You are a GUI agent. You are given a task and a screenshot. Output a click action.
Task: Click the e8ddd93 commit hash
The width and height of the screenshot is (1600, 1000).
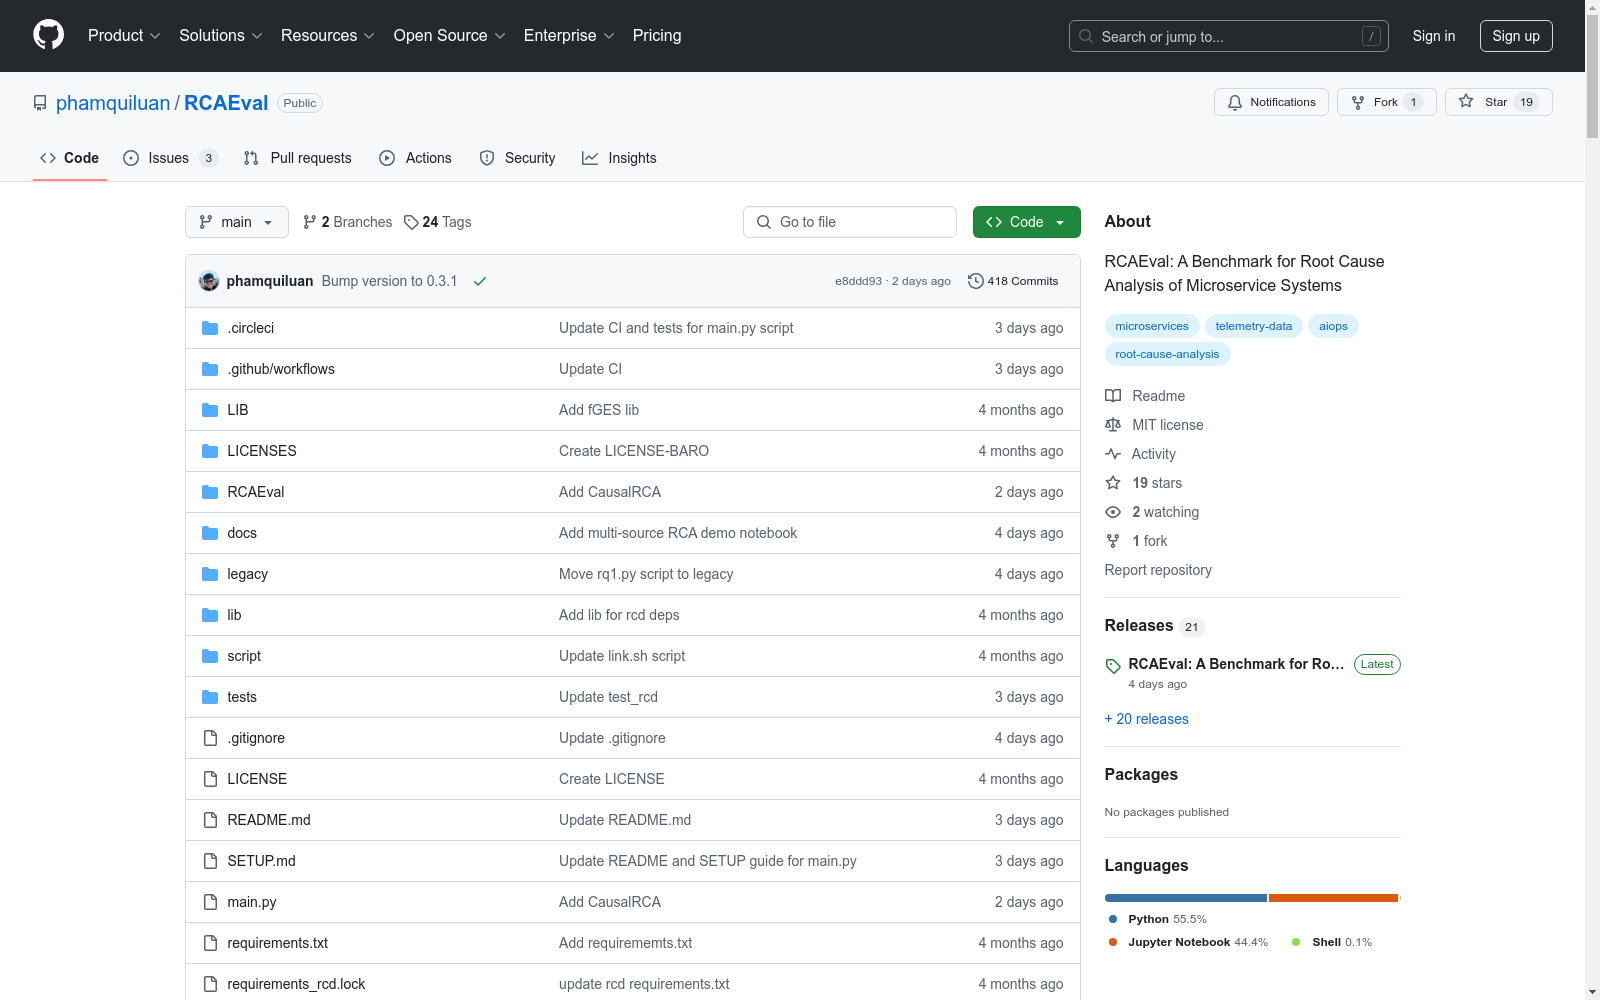[859, 281]
